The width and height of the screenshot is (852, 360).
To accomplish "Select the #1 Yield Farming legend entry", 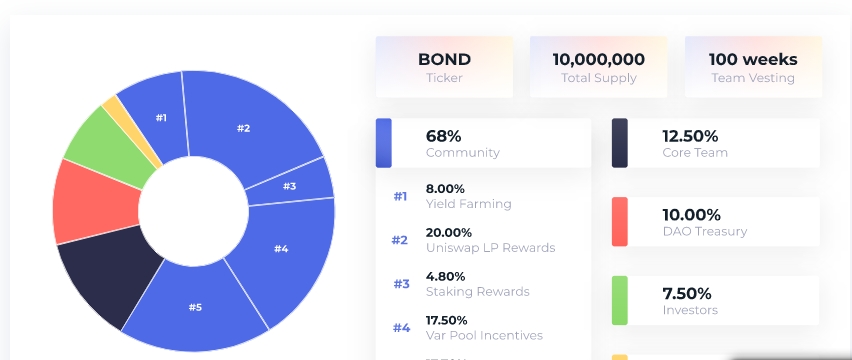I will 453,196.
